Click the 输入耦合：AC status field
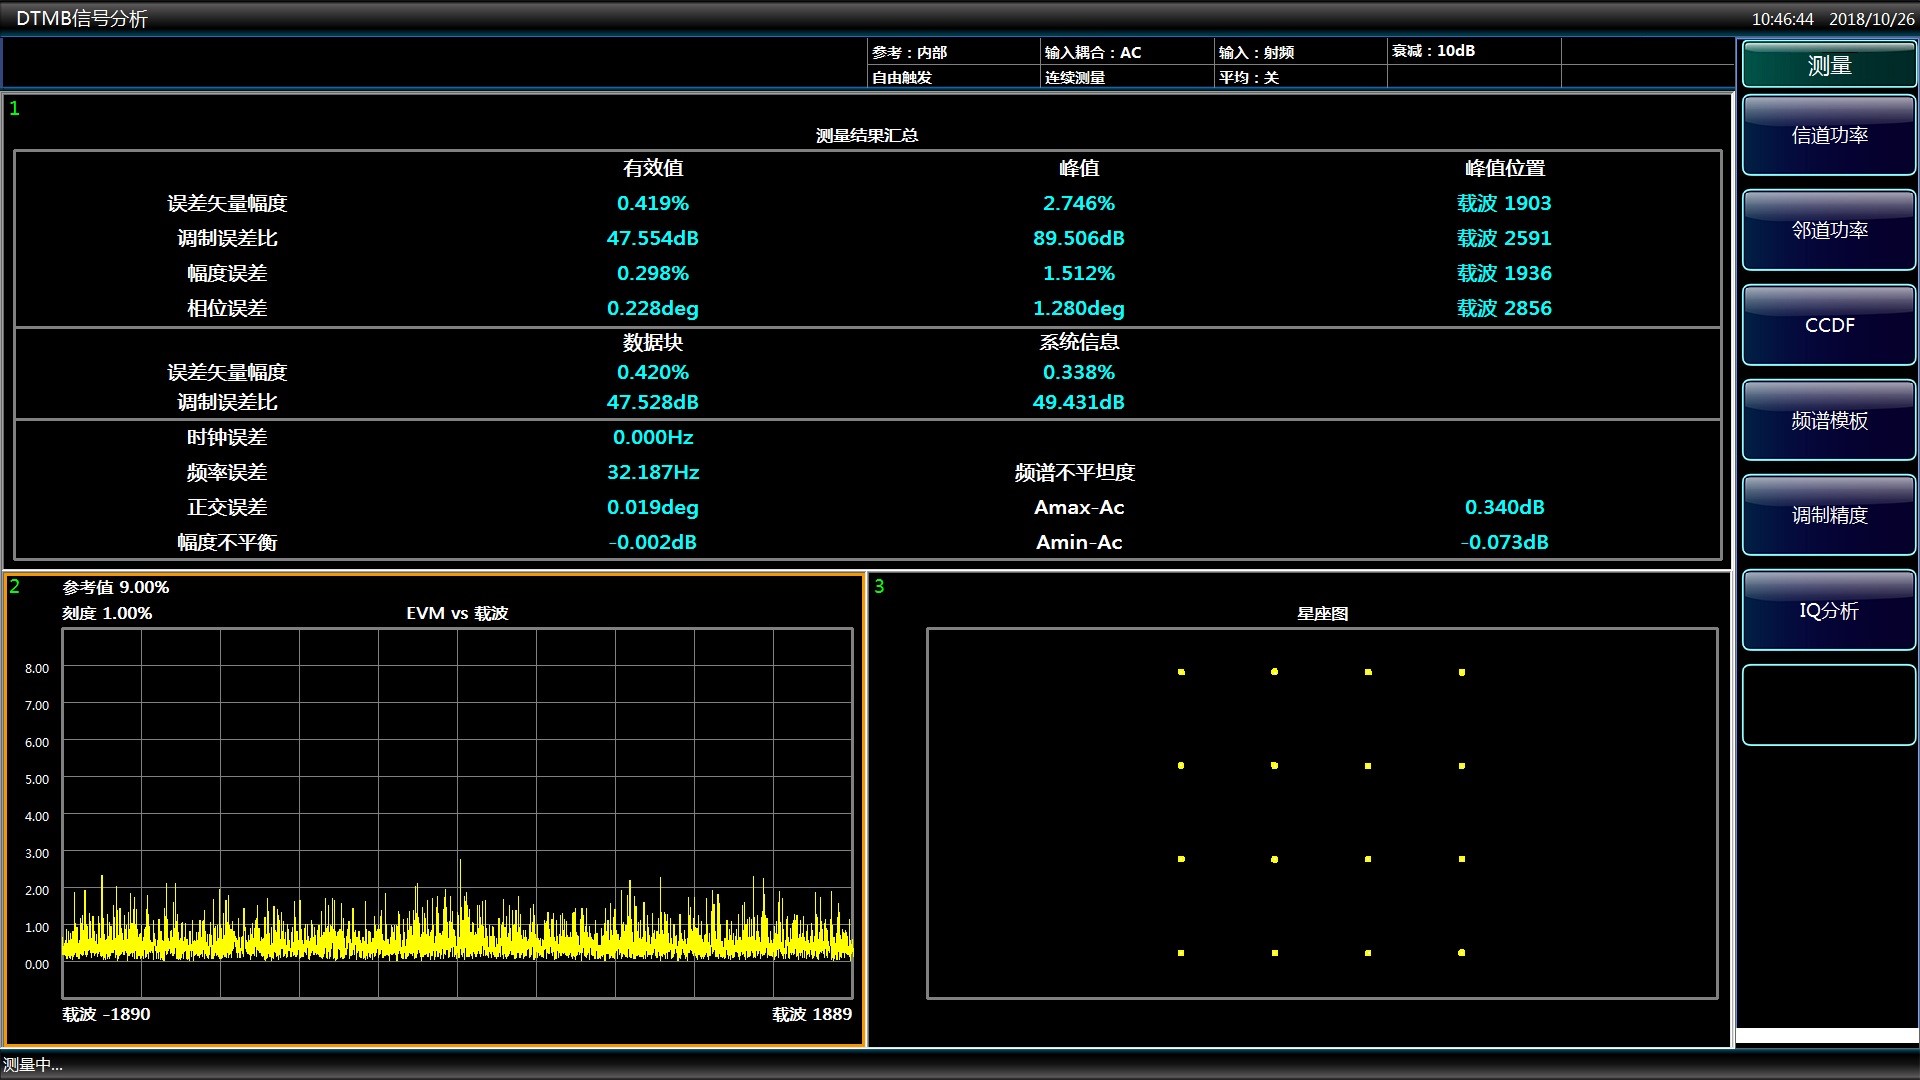 pos(1093,52)
